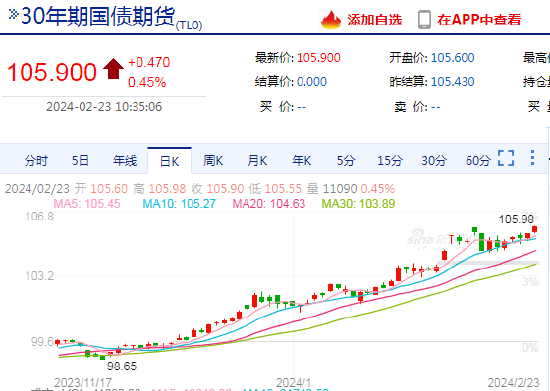This screenshot has width=550, height=391.
Task: Click the MA30 green indicator label
Action: tap(358, 204)
